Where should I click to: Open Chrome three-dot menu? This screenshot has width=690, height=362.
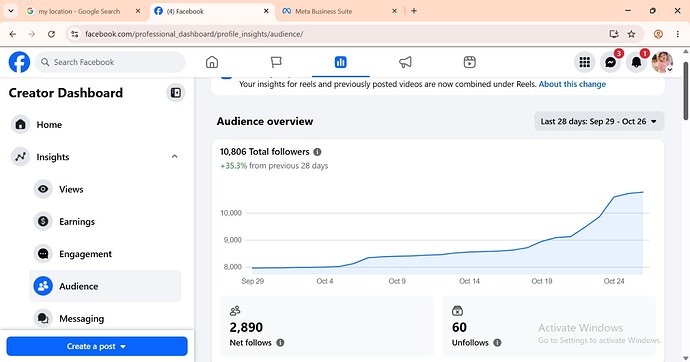pyautogui.click(x=678, y=34)
